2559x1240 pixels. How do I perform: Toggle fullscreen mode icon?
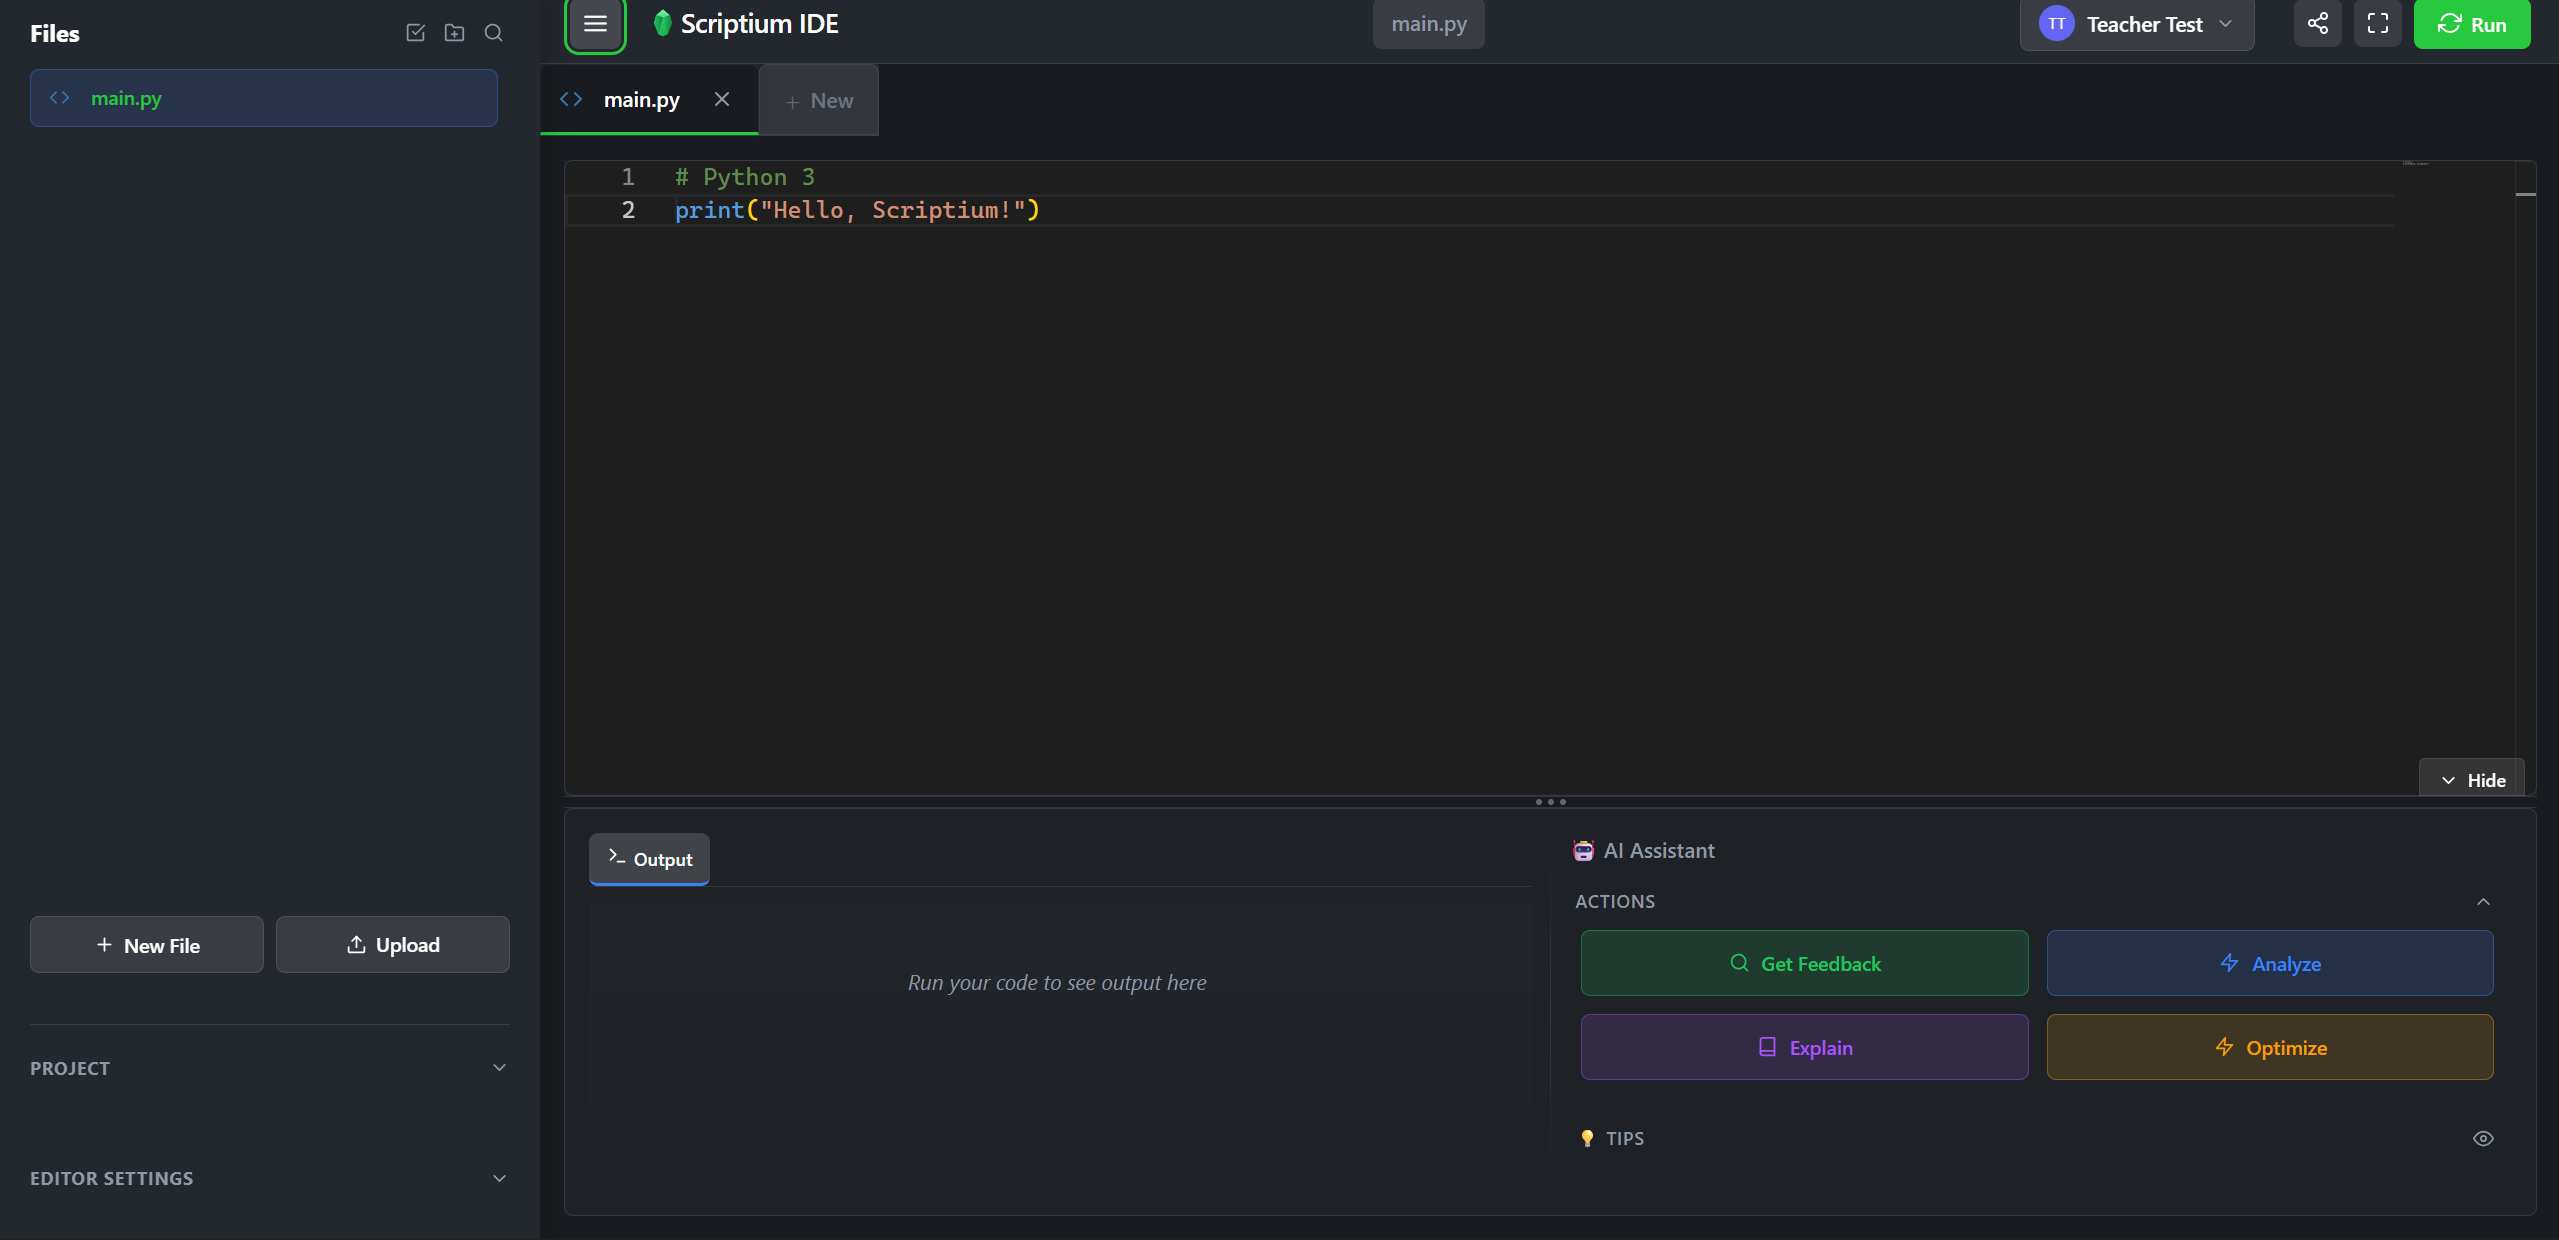2377,24
